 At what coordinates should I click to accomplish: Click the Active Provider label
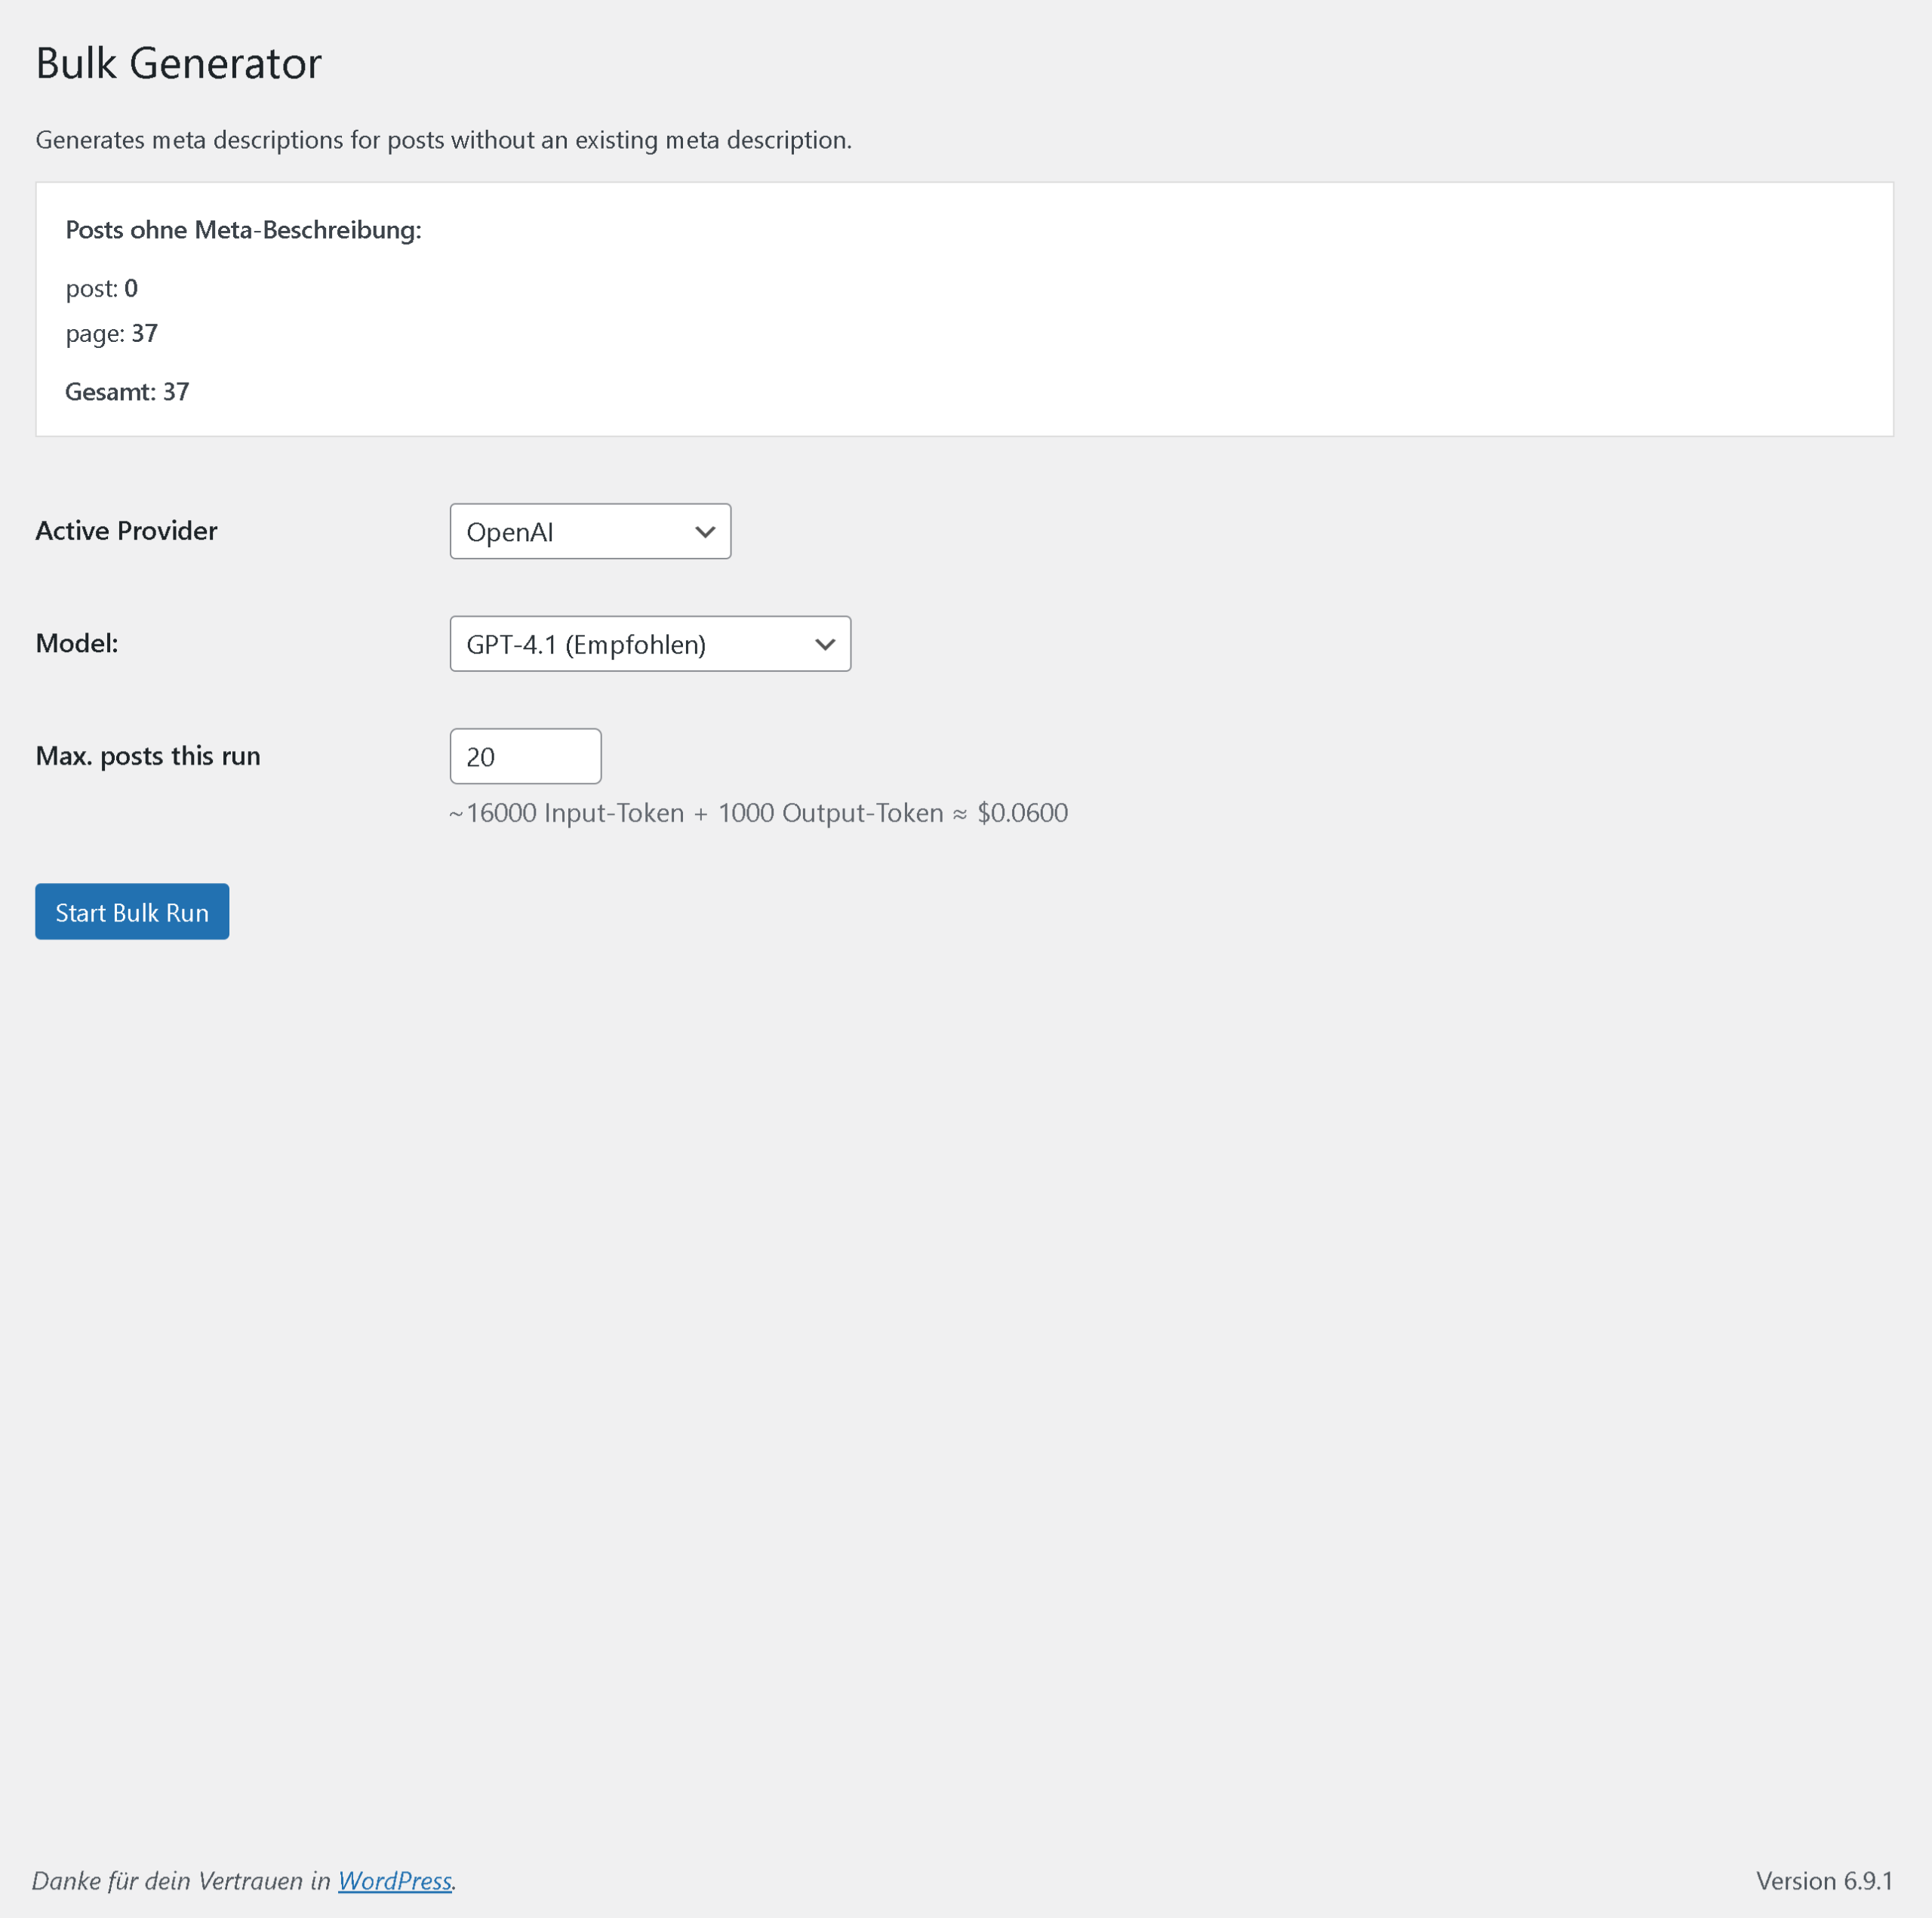[126, 530]
